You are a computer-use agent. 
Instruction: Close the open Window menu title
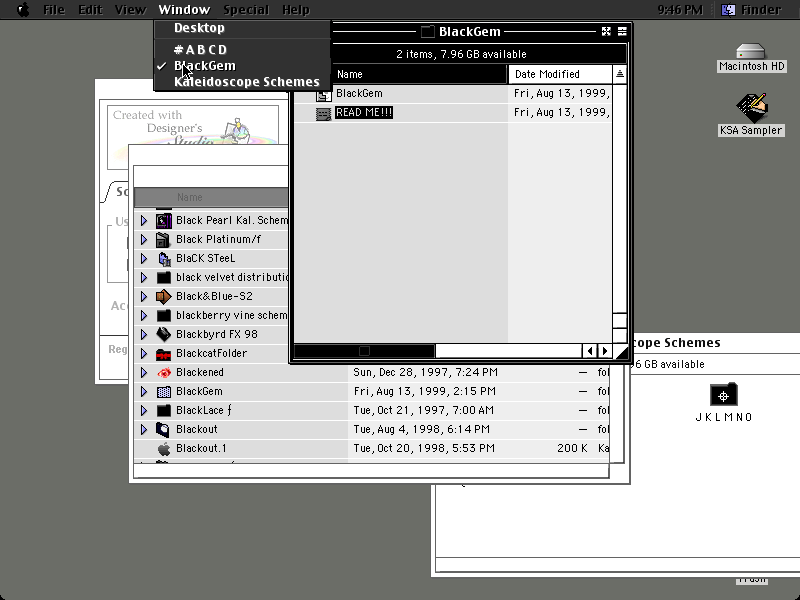[184, 10]
